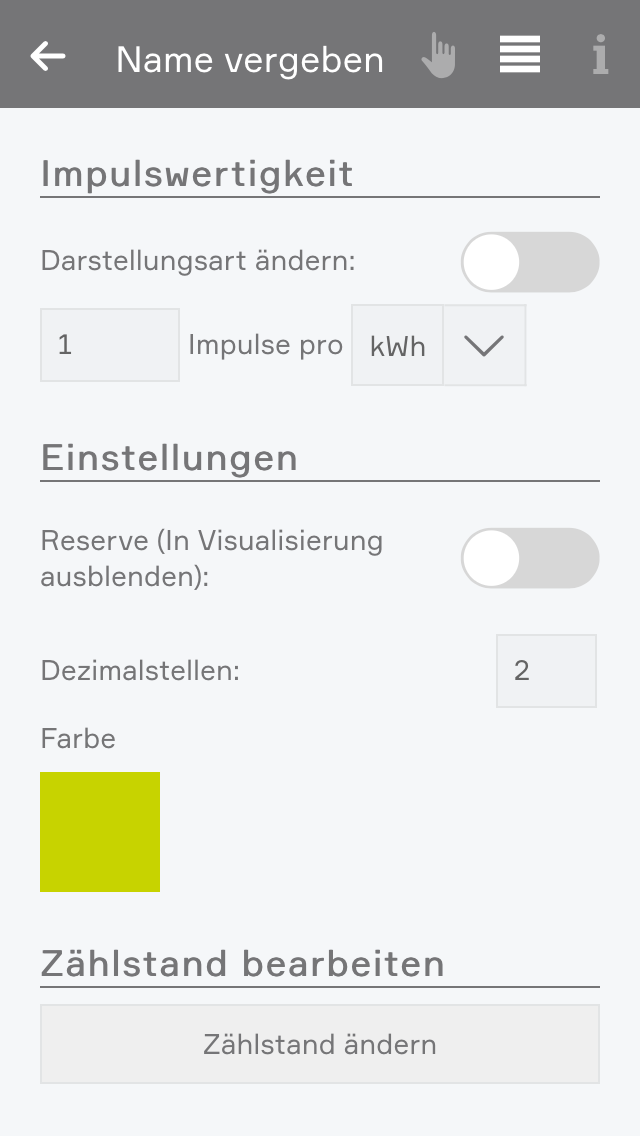Click the Zählstand bearbeiten section heading
640x1136 pixels.
coord(242,964)
